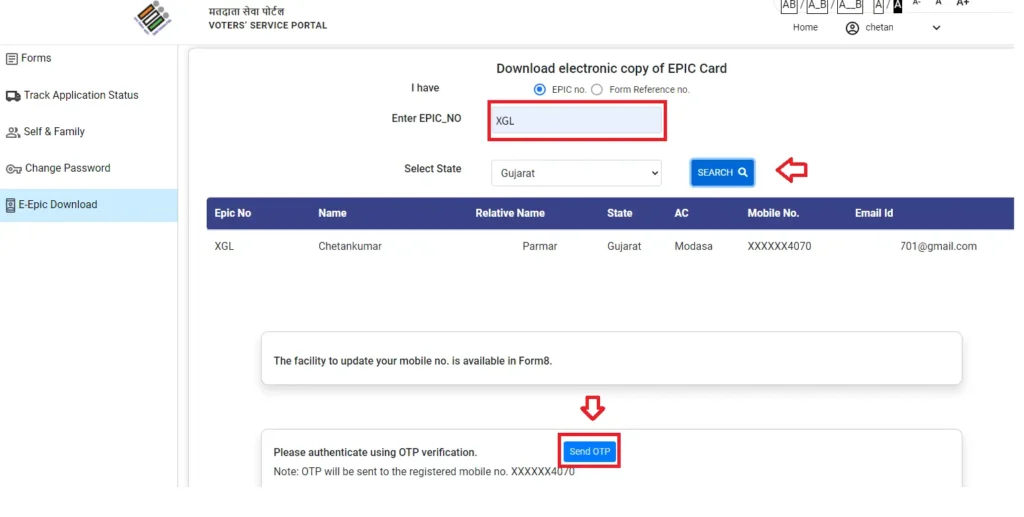This screenshot has height=517, width=1024.
Task: Click the Gujarat state cell in table
Action: coord(624,247)
